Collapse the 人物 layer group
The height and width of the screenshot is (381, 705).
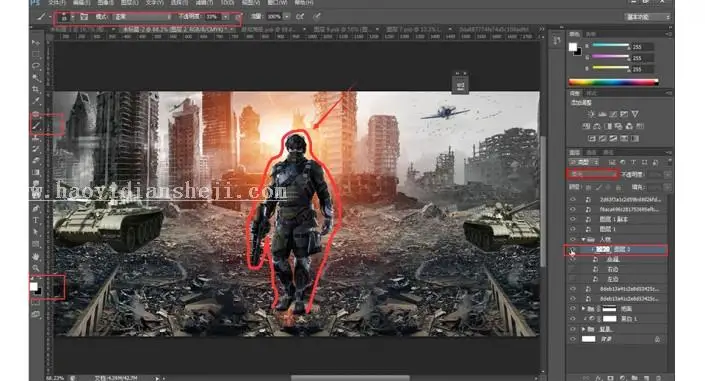[583, 239]
